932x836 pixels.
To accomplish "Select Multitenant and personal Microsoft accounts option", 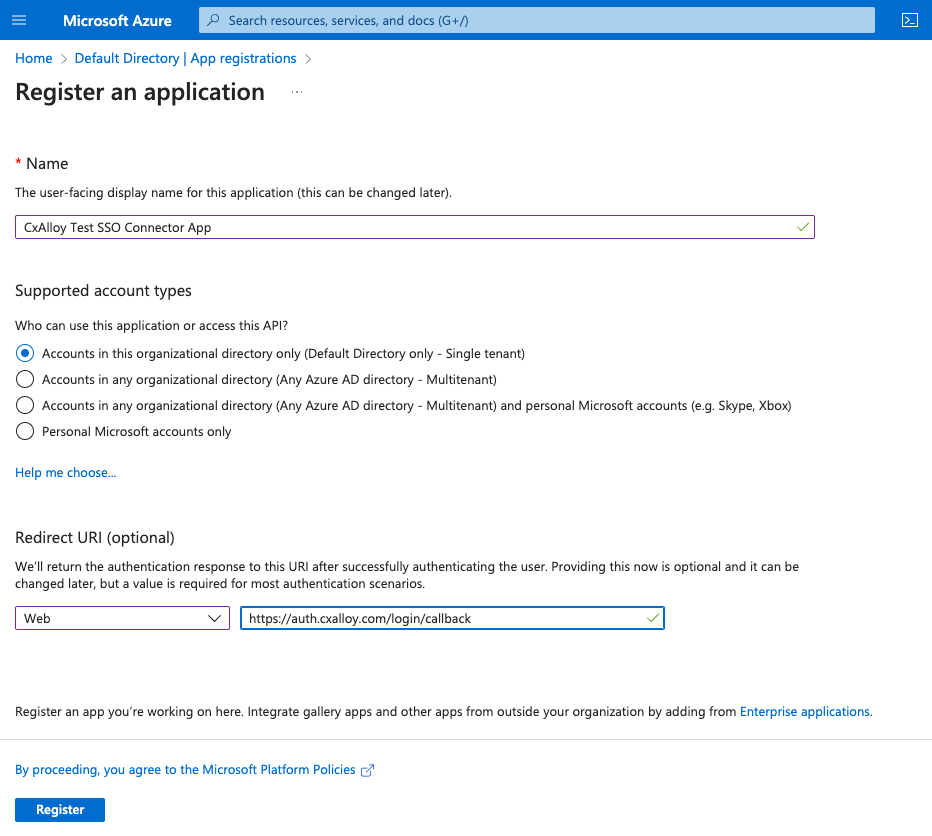I will (x=25, y=406).
